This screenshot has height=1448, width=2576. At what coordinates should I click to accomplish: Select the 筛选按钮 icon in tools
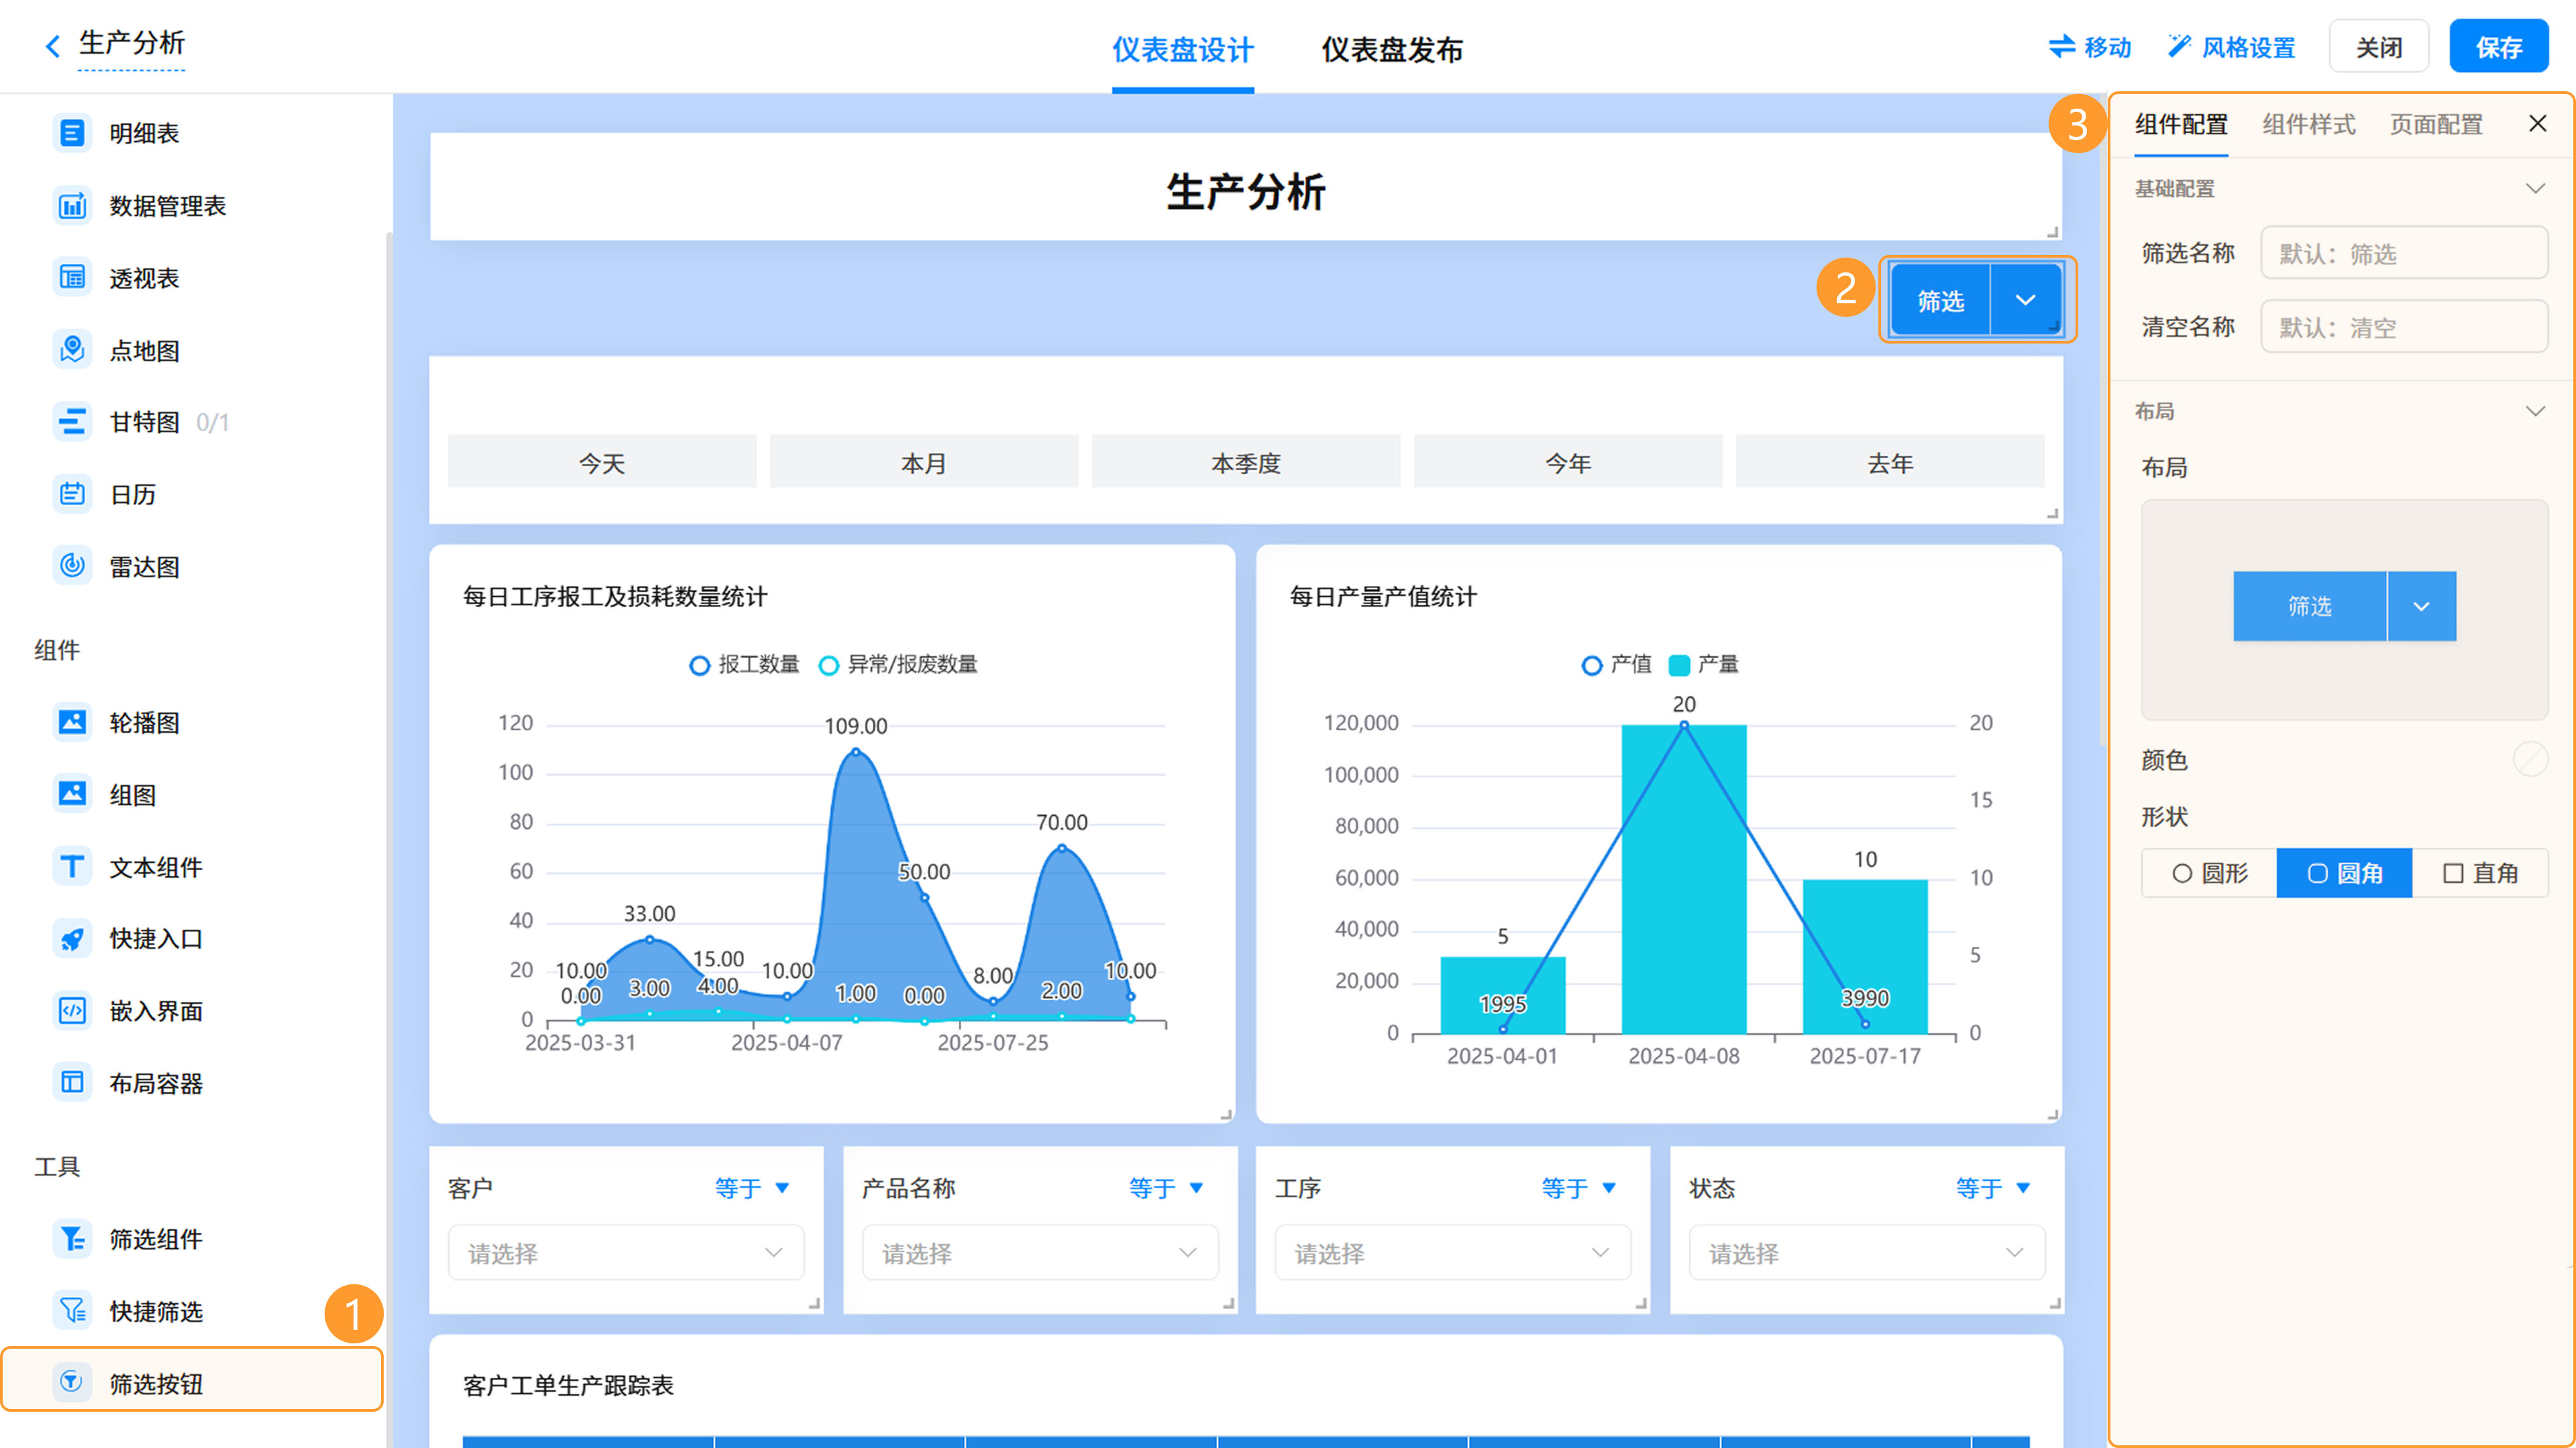72,1382
